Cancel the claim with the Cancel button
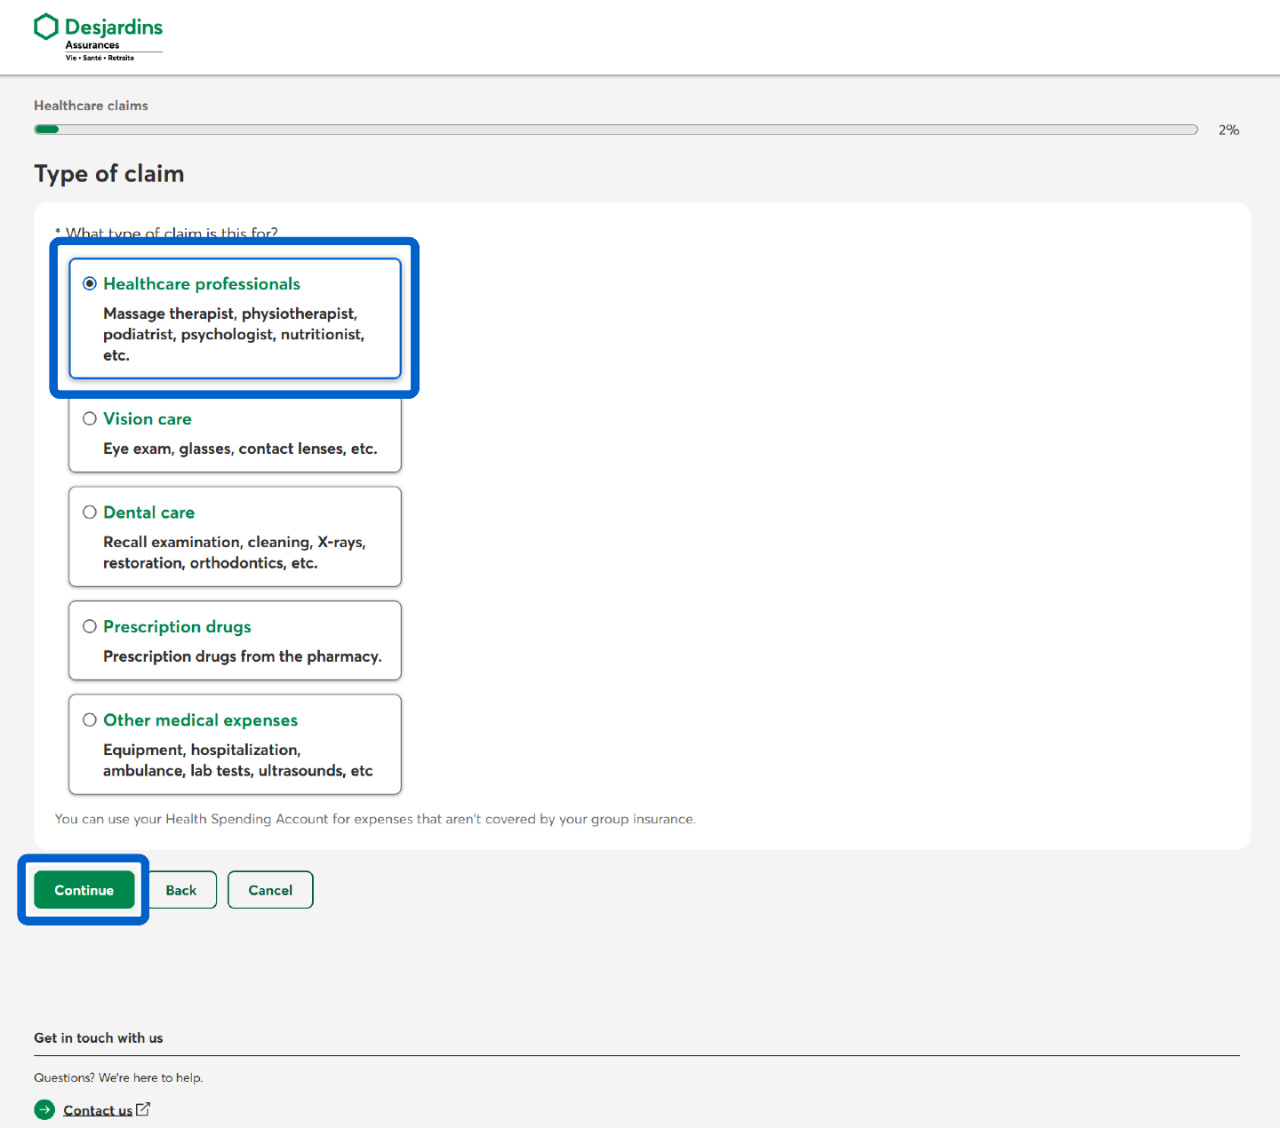The image size is (1280, 1128). point(270,890)
